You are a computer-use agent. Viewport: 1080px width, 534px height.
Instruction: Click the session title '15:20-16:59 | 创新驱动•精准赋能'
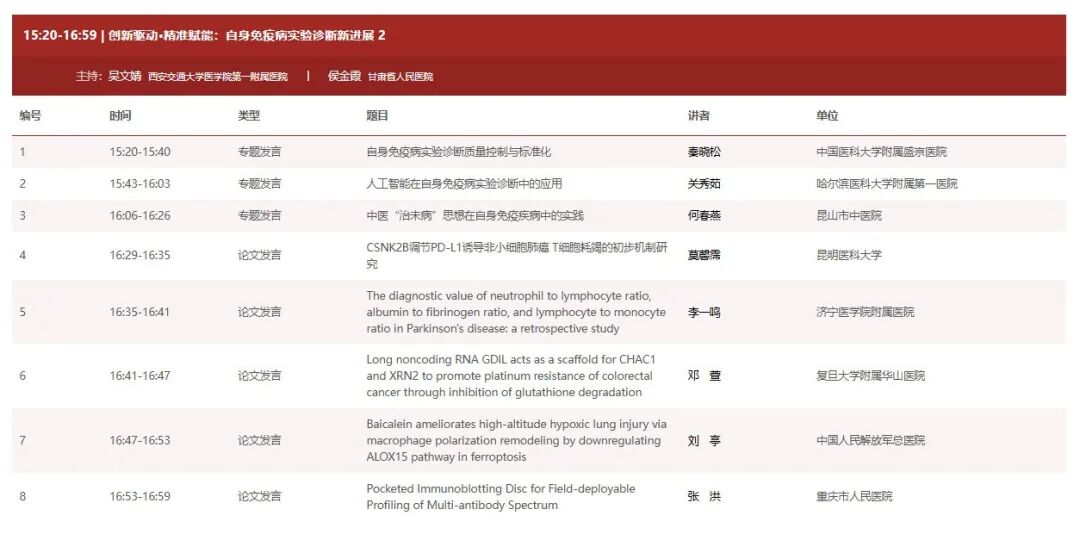(x=204, y=35)
